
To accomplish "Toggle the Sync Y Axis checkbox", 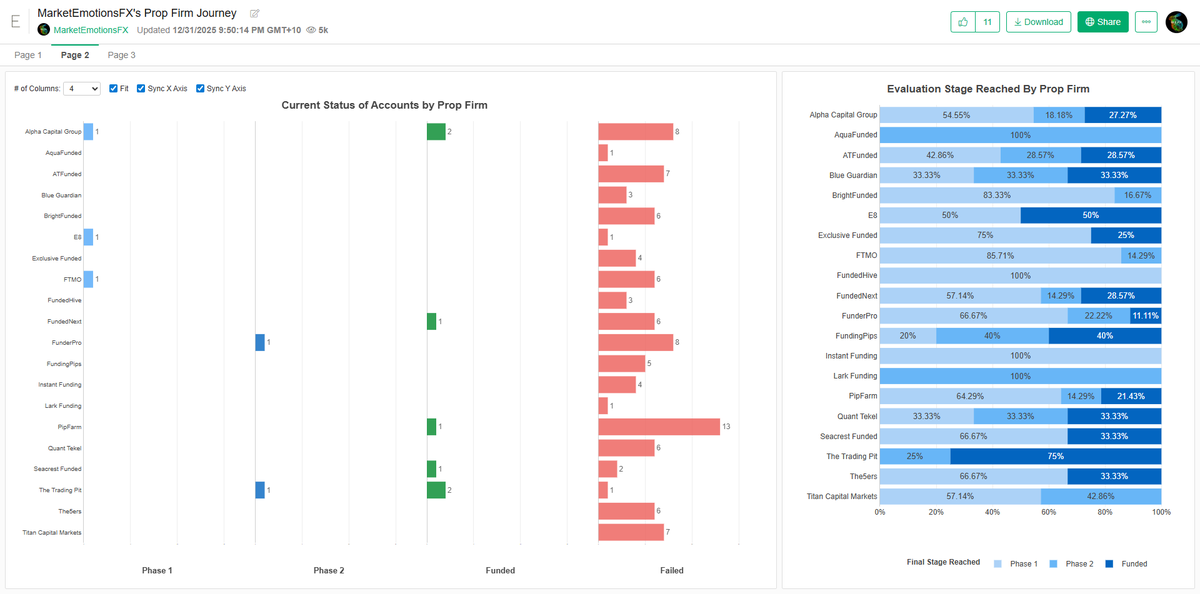I will [x=199, y=88].
